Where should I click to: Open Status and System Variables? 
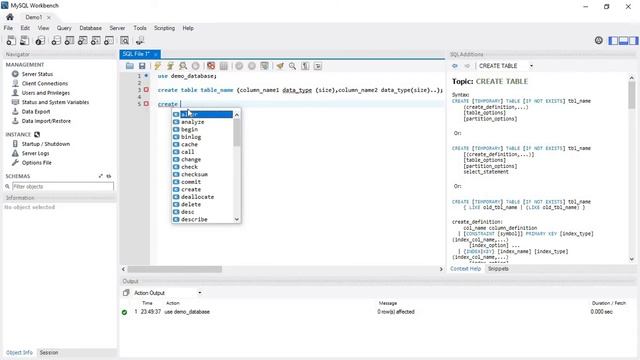pyautogui.click(x=55, y=102)
